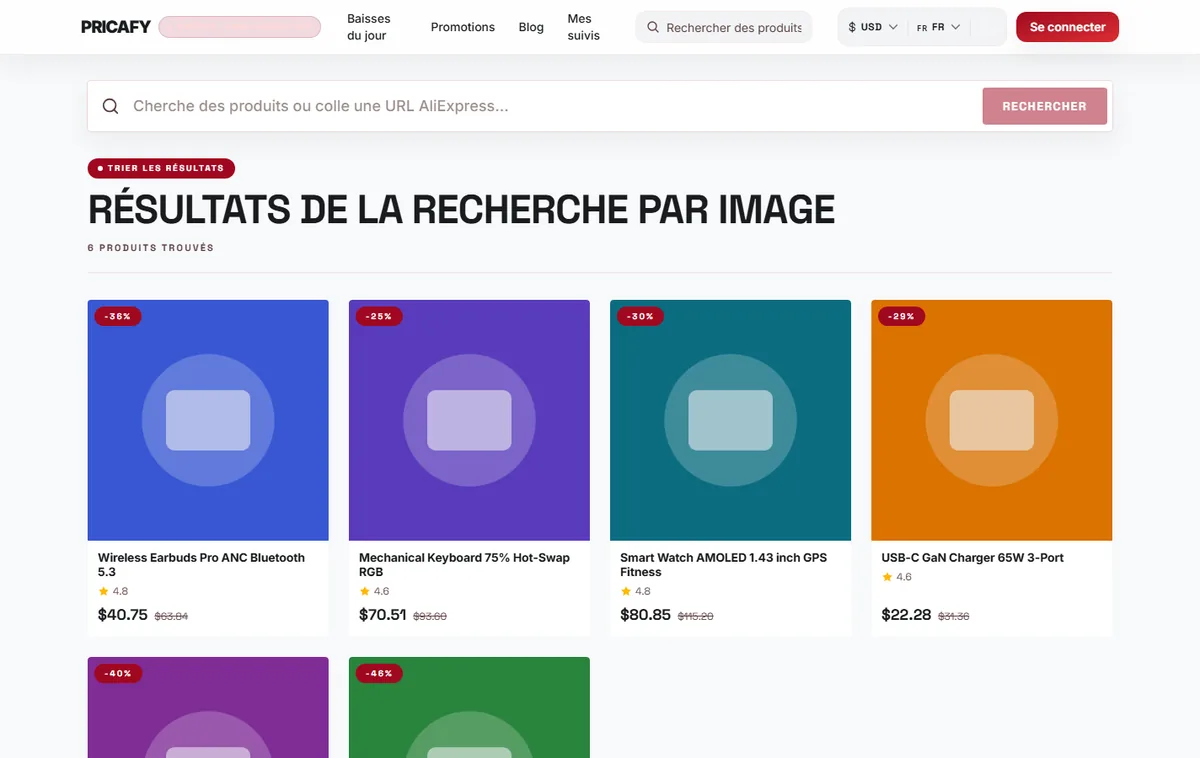This screenshot has width=1200, height=758.
Task: Click the star icon under Mechanical Keyboard
Action: click(364, 591)
